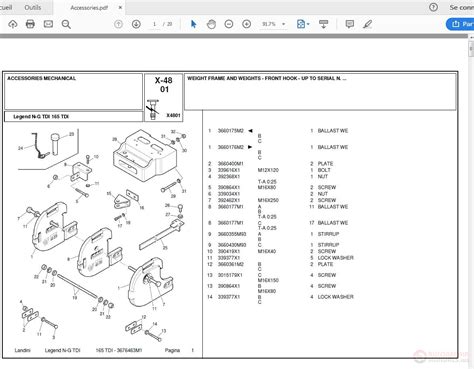Click the scrolling mode icon
The image size is (474, 369).
pos(323,24)
